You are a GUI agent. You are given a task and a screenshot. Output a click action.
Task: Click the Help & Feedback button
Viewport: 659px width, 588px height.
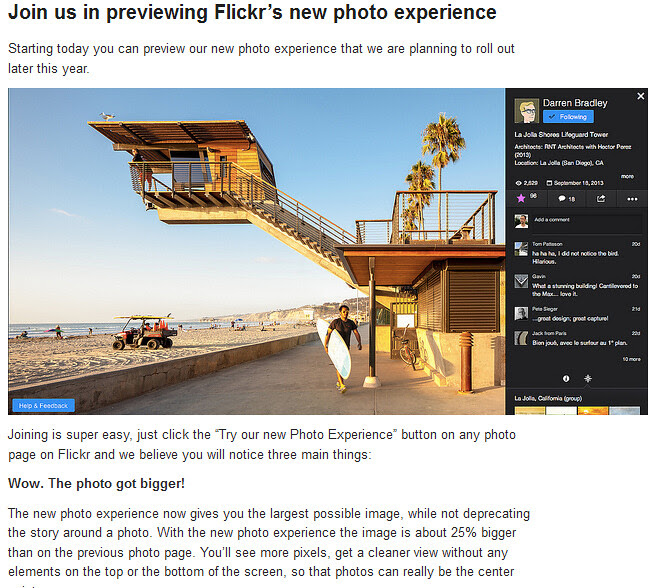(43, 406)
